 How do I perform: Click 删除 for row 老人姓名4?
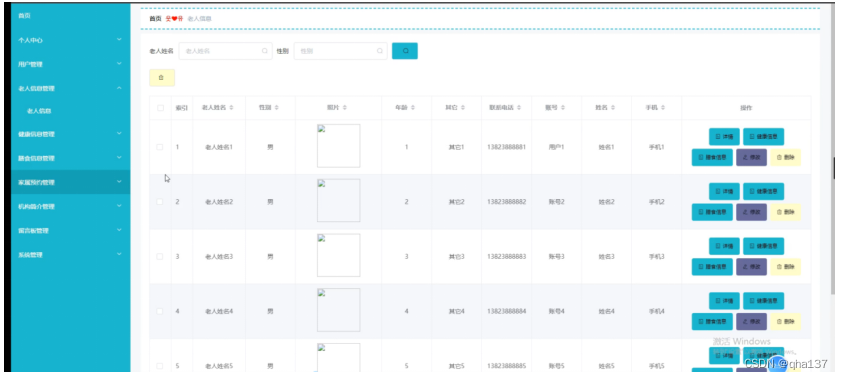click(x=785, y=322)
